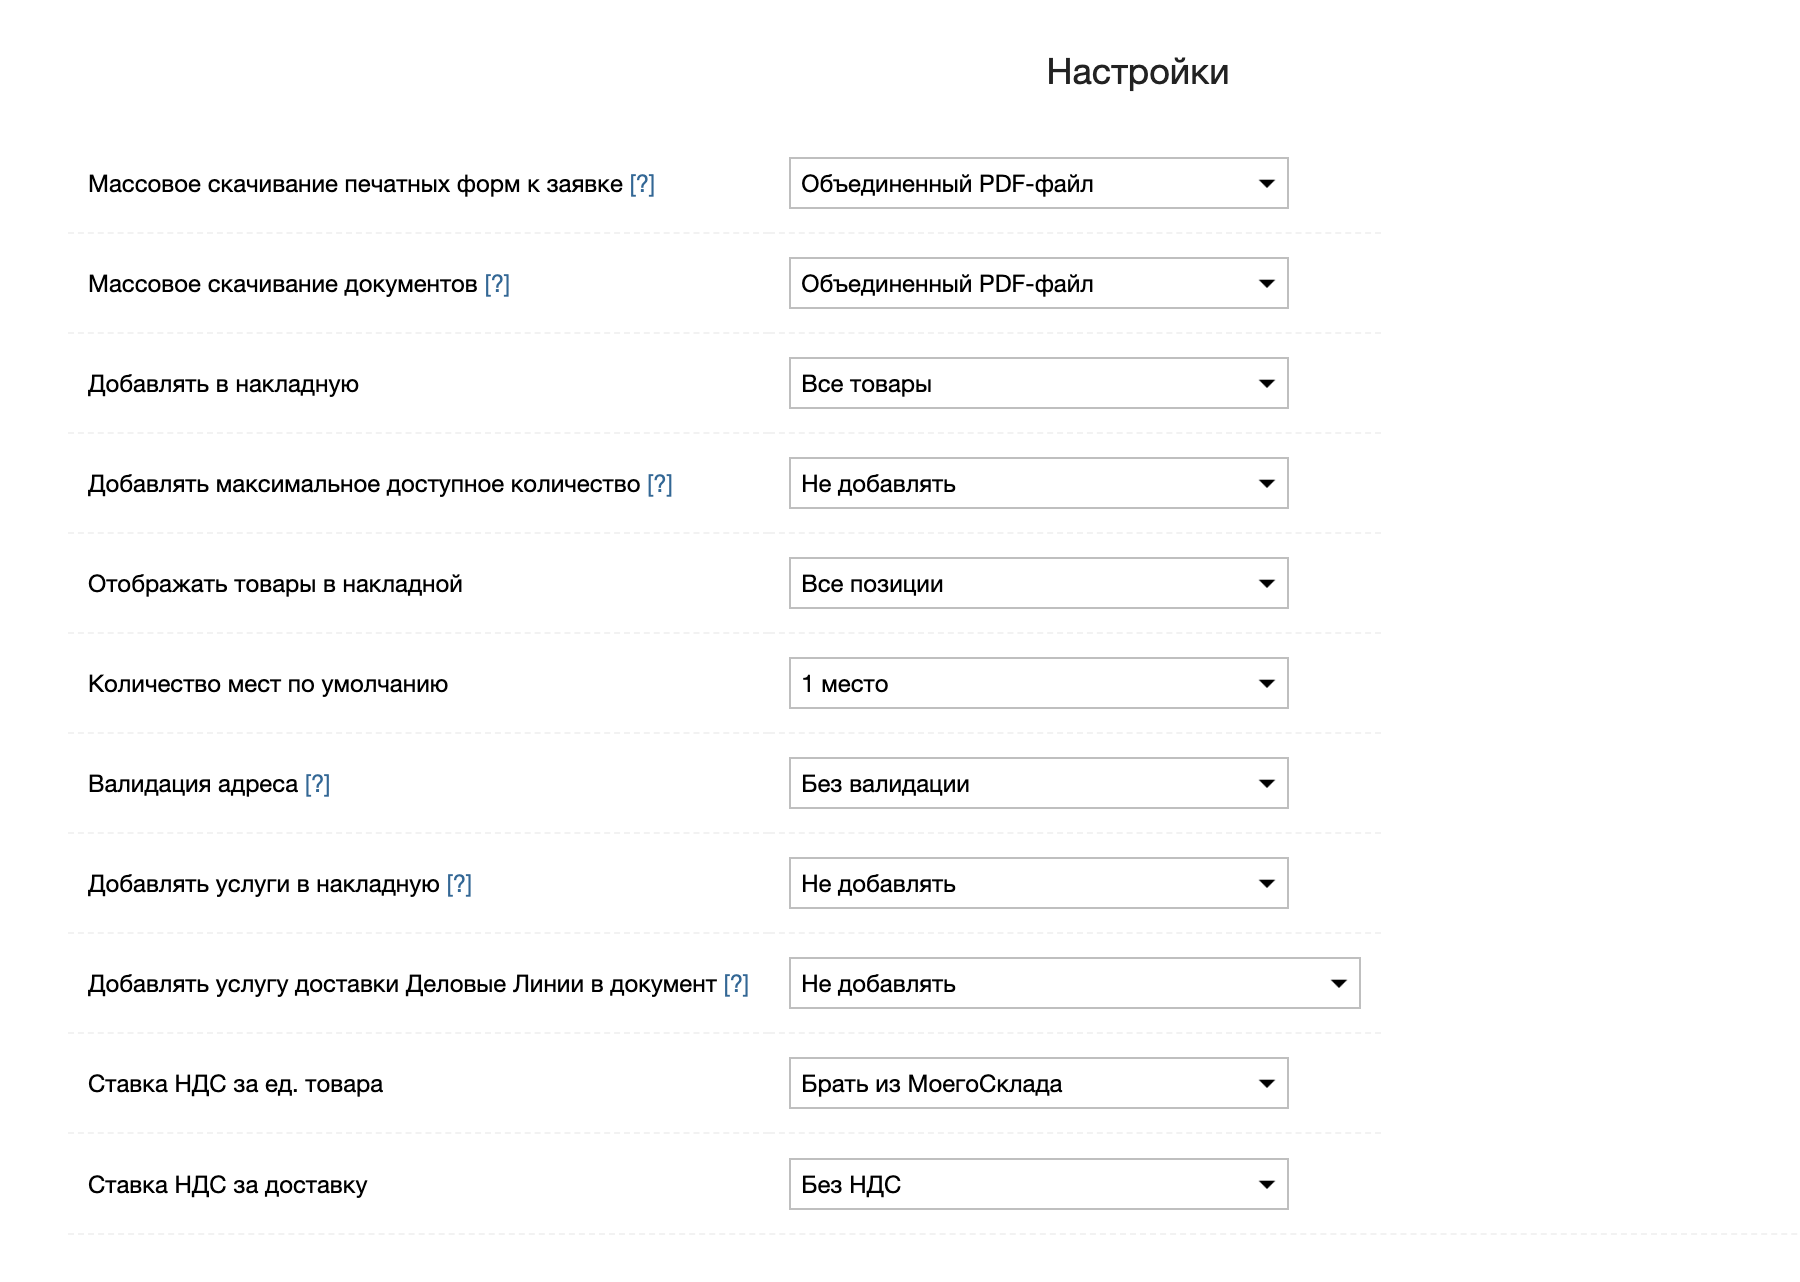Expand Добавлять услуги в накладную dropdown
Image resolution: width=1800 pixels, height=1282 pixels.
(x=1038, y=884)
